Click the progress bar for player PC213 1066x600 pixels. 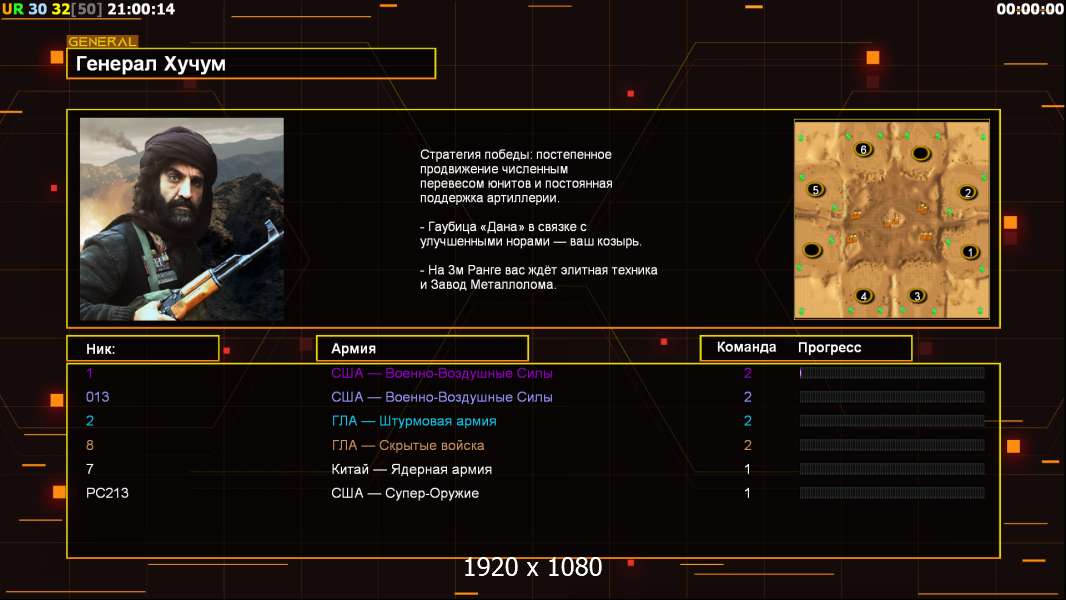click(x=892, y=493)
